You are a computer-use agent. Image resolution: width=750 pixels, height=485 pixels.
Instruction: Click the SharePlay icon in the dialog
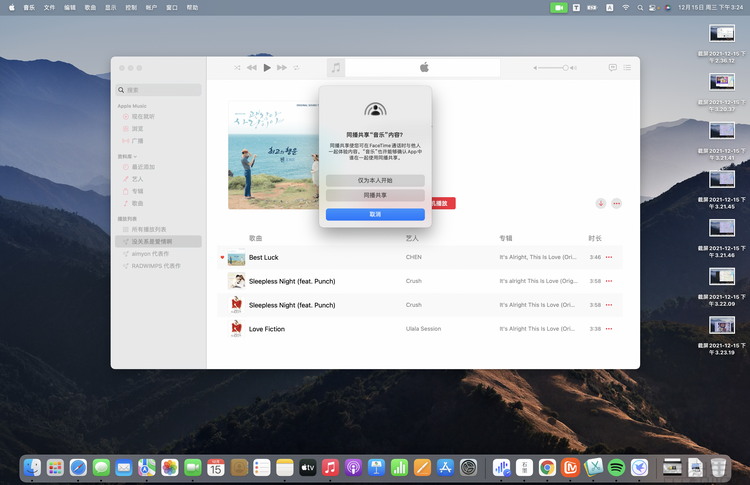[375, 110]
